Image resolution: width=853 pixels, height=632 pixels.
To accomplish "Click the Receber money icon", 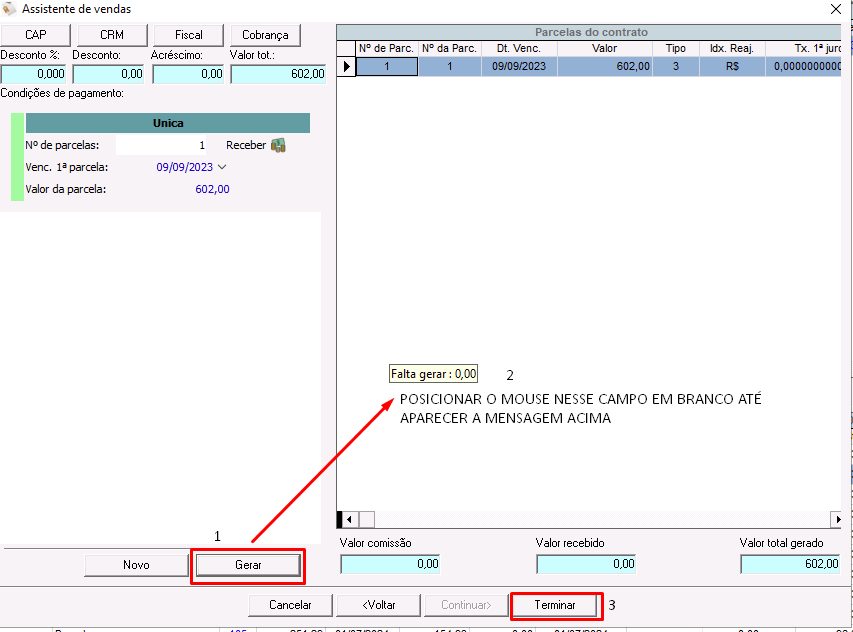I will coord(278,145).
